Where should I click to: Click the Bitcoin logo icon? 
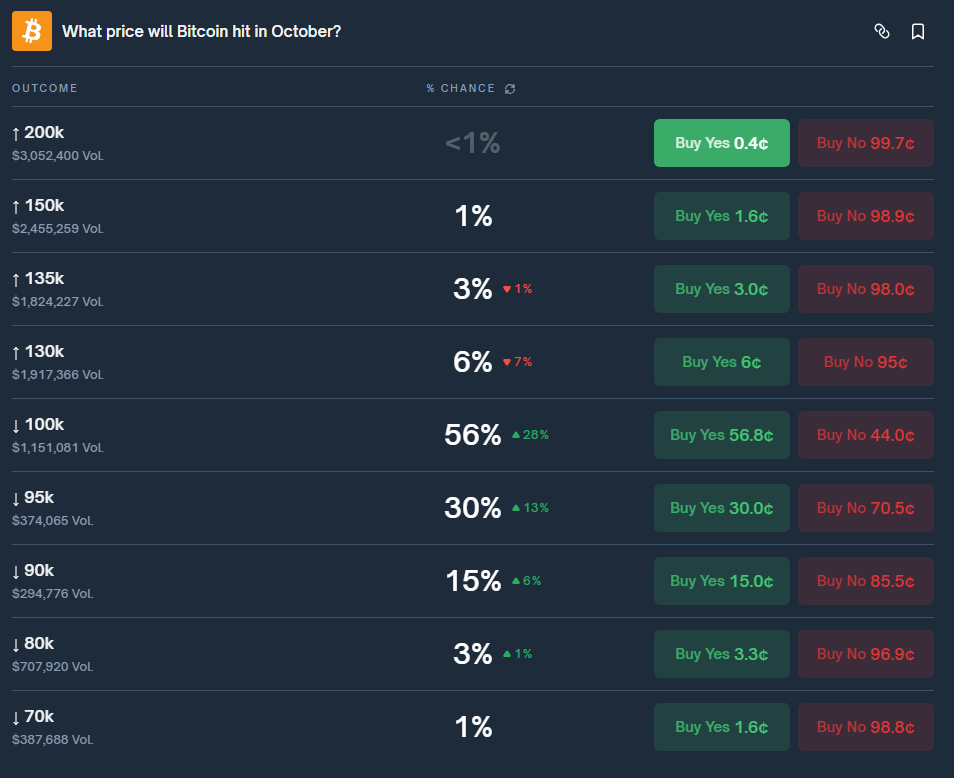(31, 31)
